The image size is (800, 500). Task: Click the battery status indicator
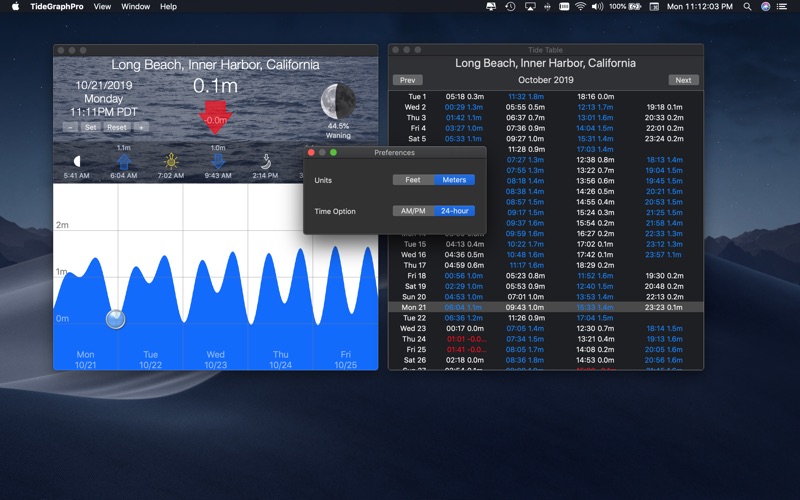click(625, 7)
